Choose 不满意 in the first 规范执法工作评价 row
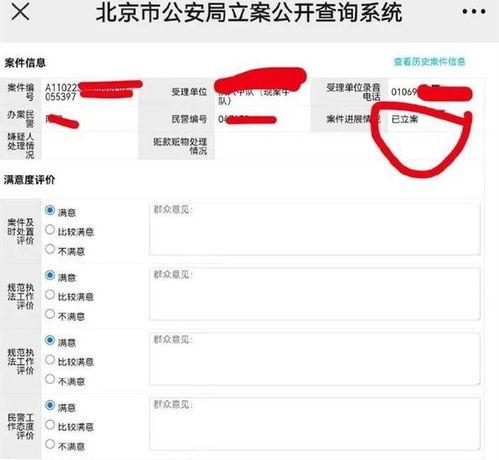499x460 pixels. pos(50,314)
